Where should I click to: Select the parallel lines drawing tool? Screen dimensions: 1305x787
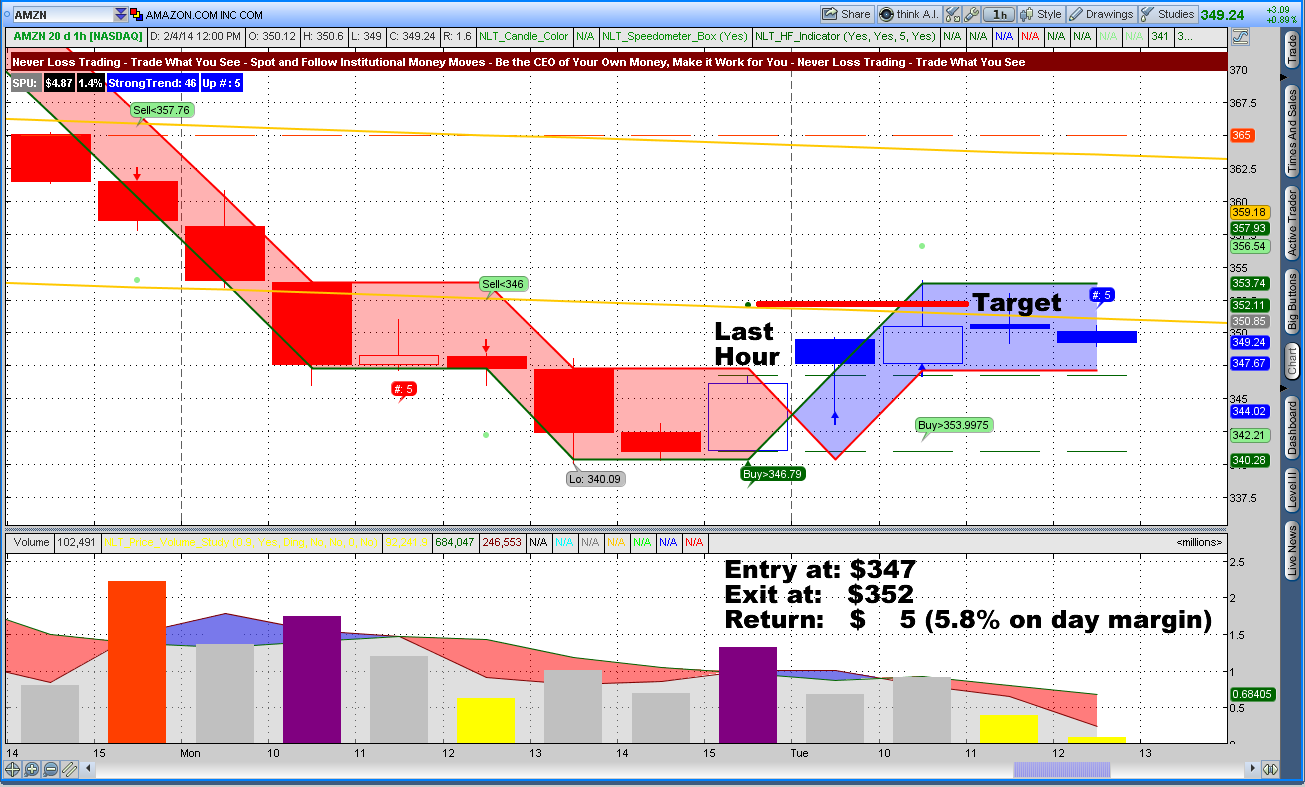(68, 769)
